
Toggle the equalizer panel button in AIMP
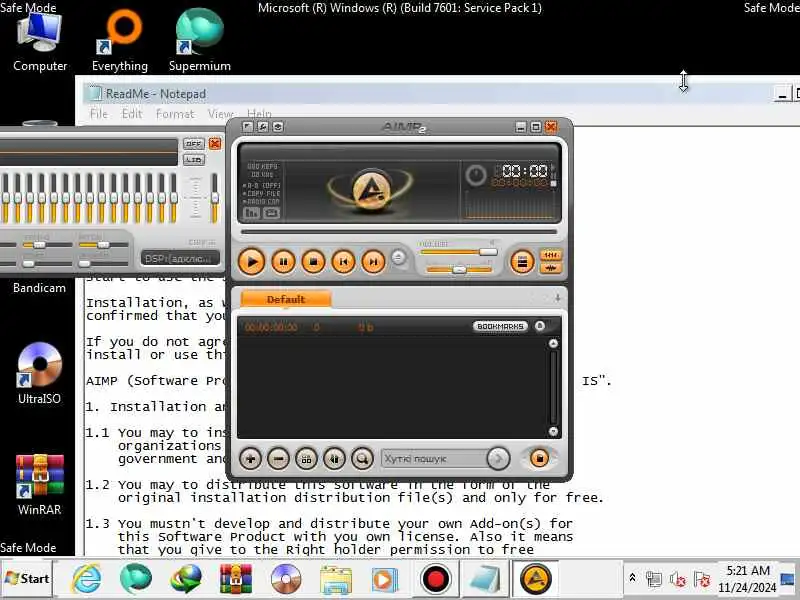click(x=551, y=255)
